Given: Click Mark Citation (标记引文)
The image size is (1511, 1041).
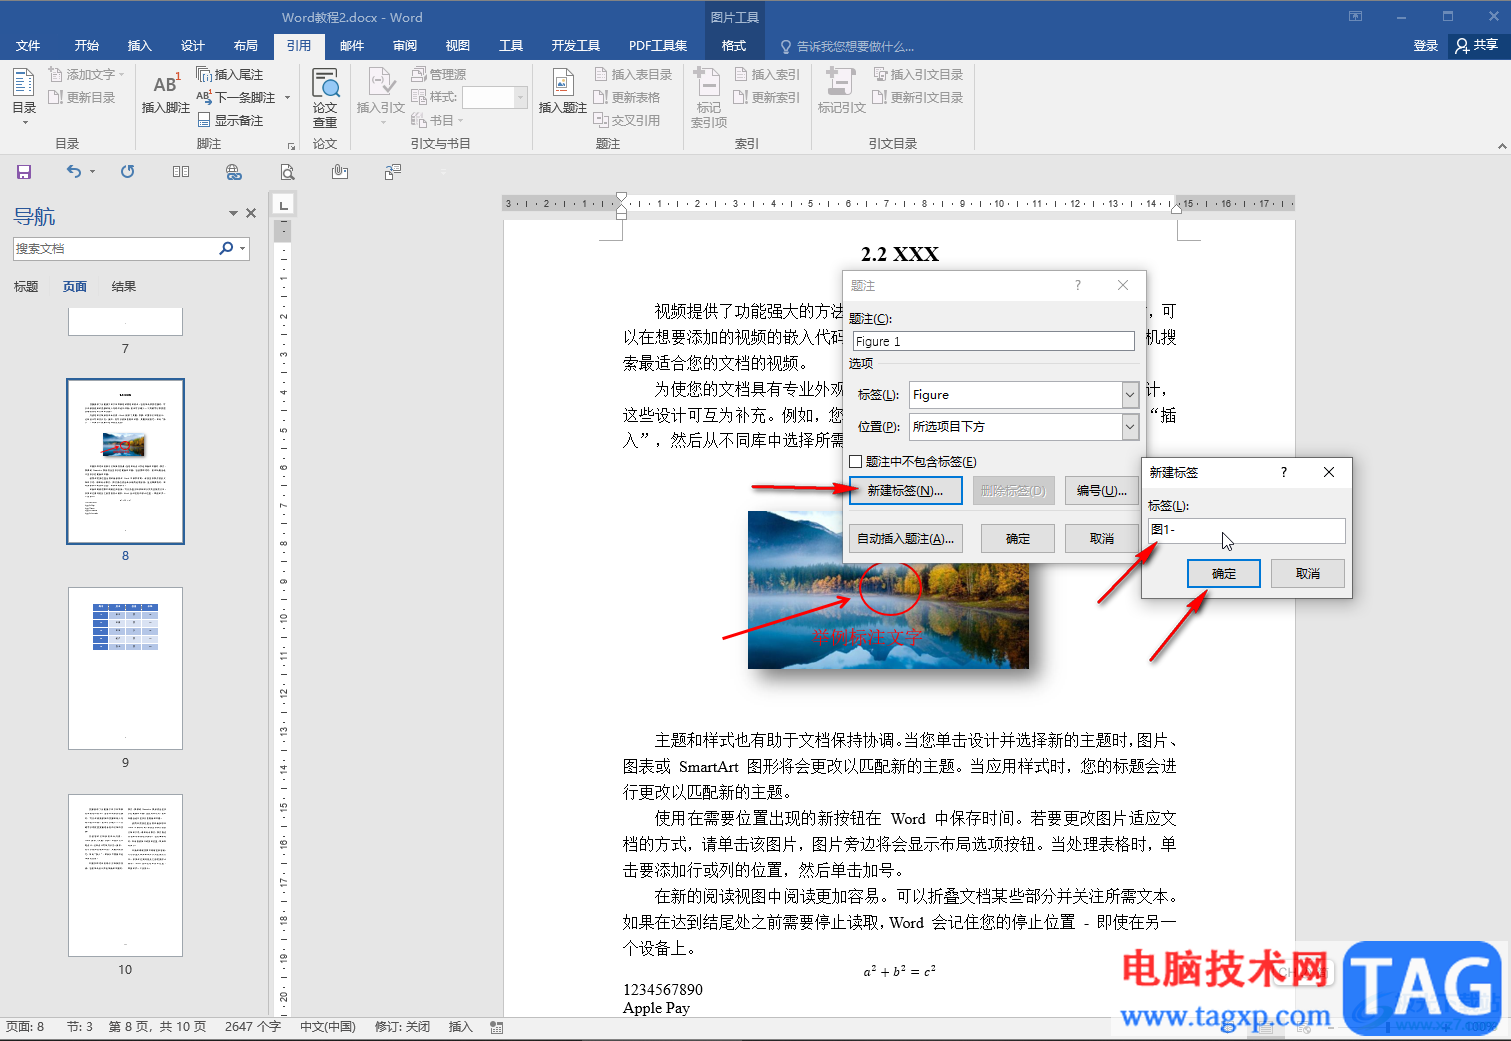Looking at the screenshot, I should pos(841,92).
